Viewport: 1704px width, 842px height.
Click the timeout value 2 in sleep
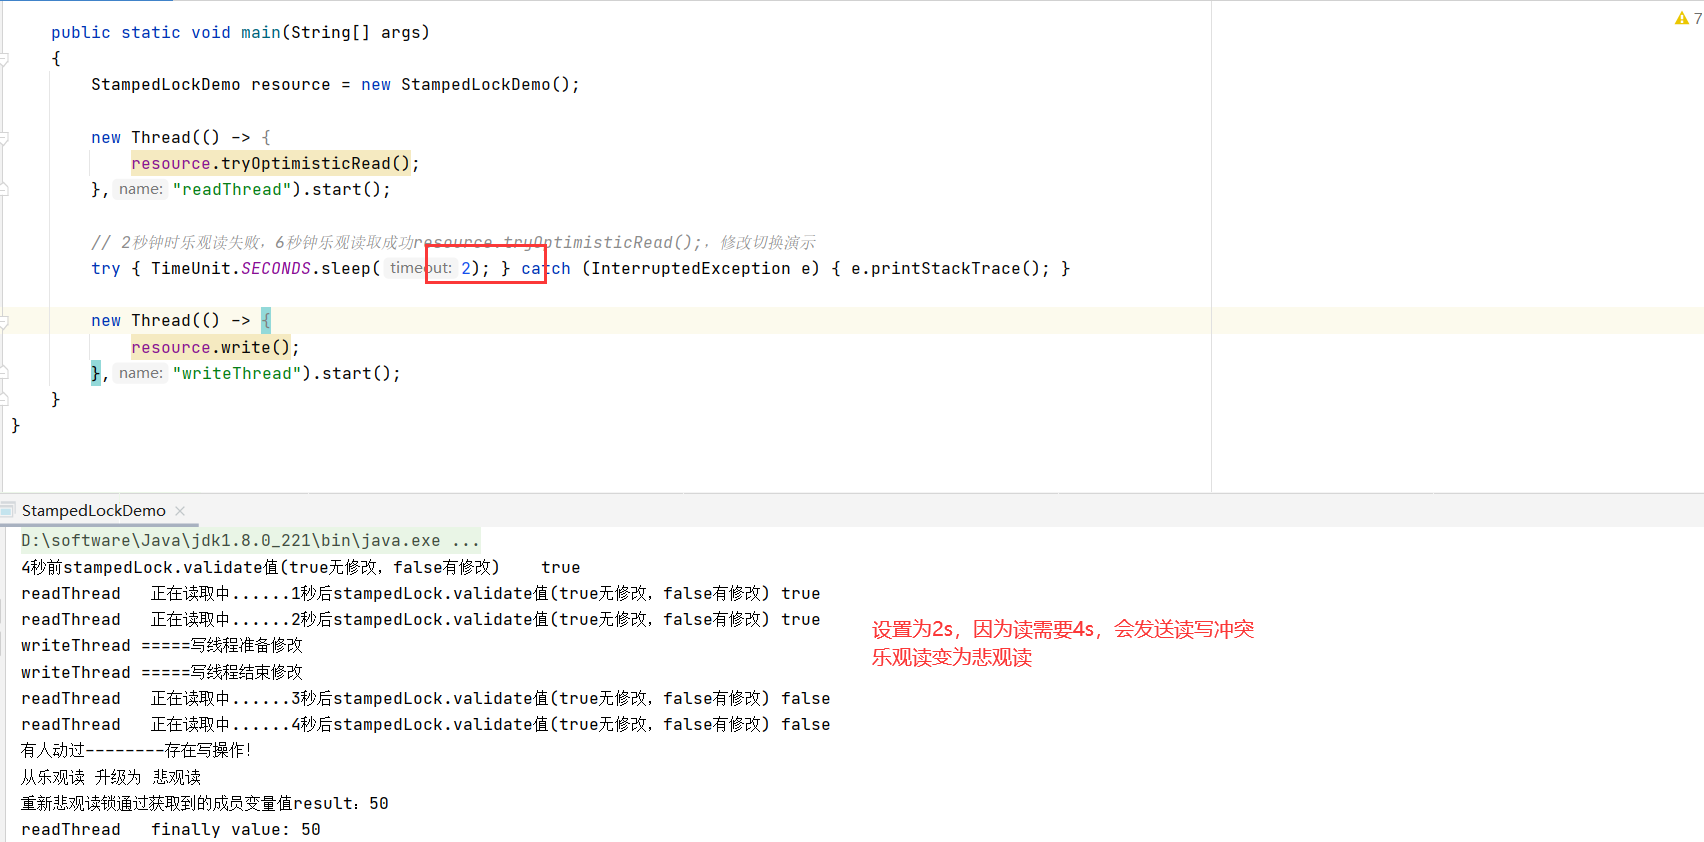pyautogui.click(x=466, y=269)
